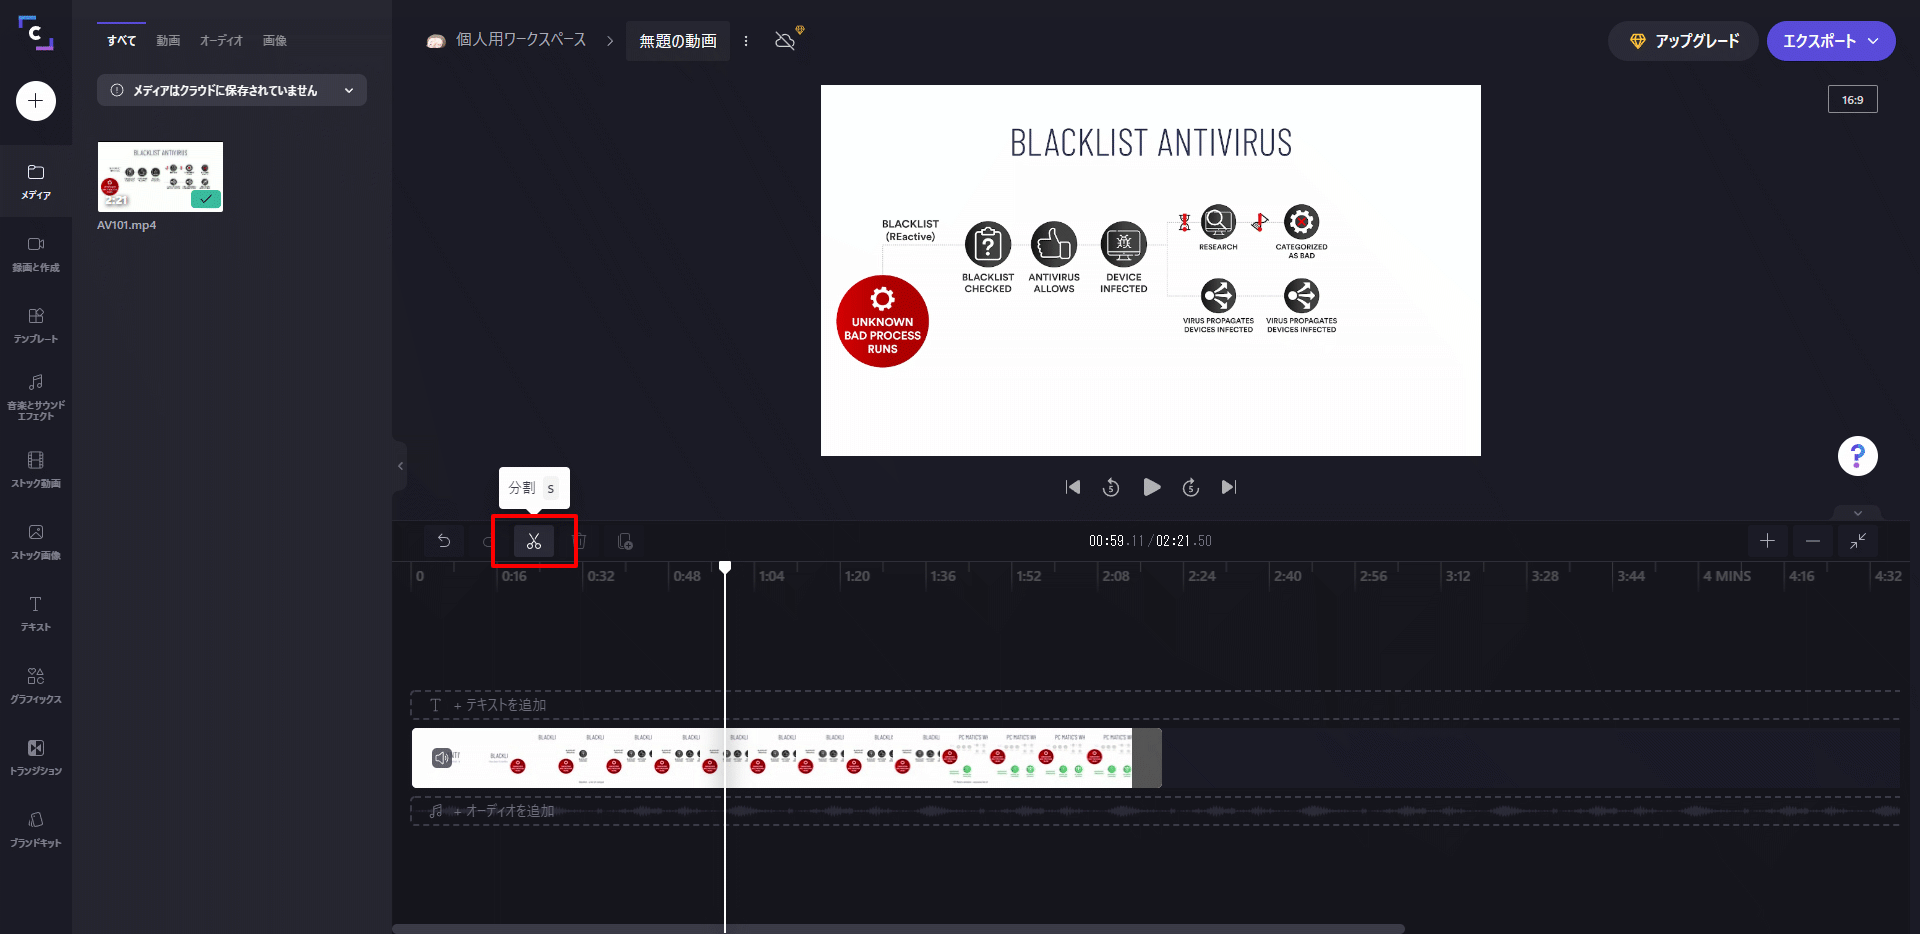The height and width of the screenshot is (934, 1920).
Task: Switch to the 動画 media tab
Action: point(168,41)
